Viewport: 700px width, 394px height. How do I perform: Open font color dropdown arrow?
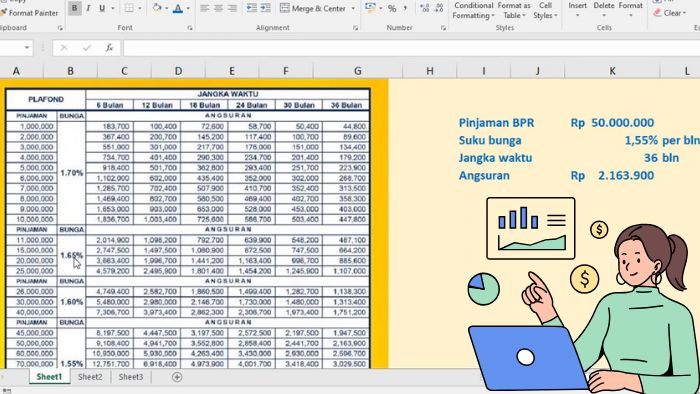pyautogui.click(x=188, y=8)
